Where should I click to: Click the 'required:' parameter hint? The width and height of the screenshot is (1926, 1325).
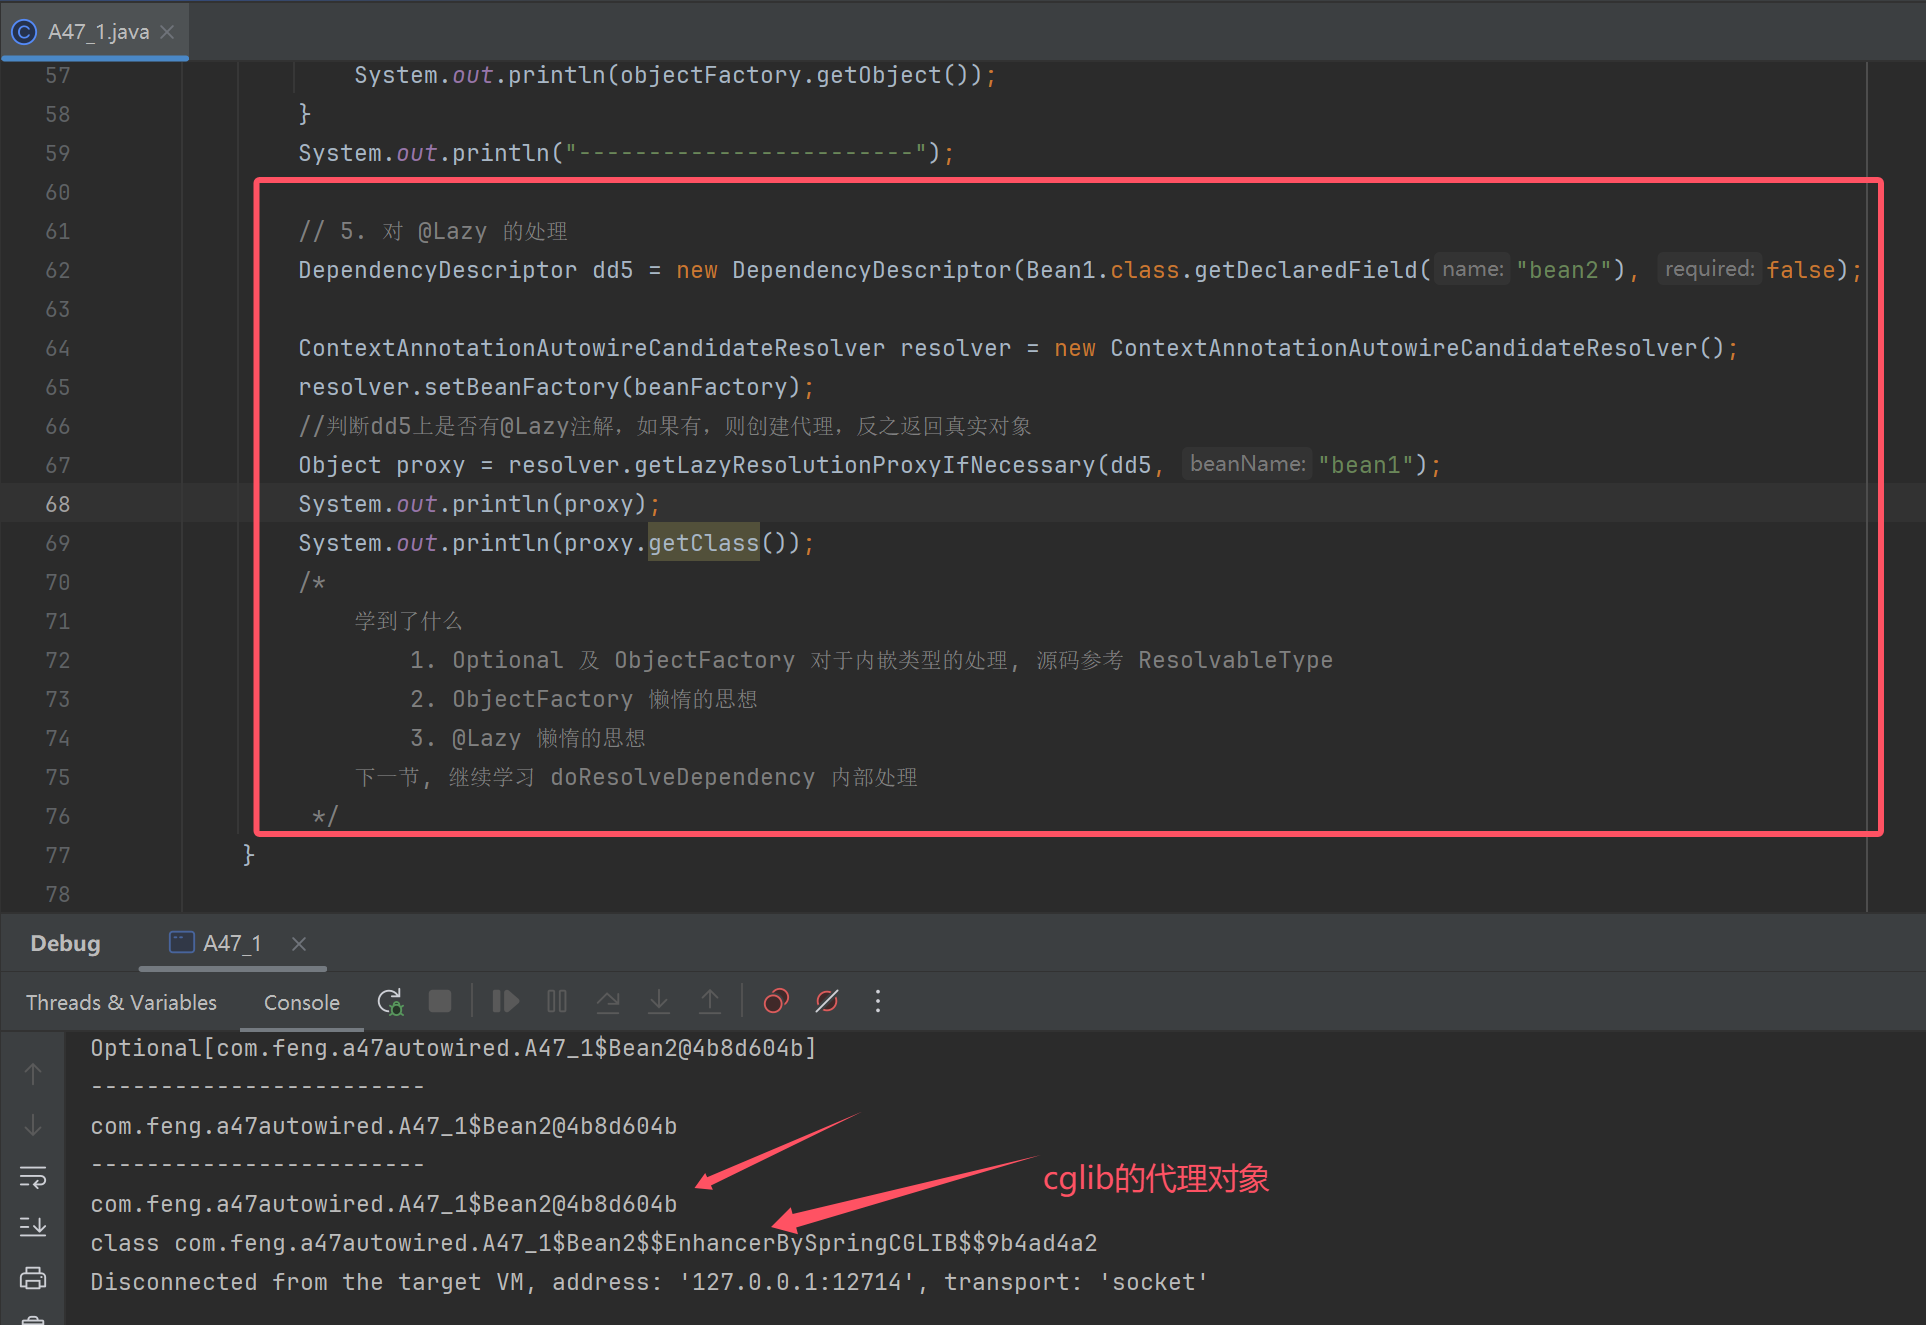click(x=1709, y=269)
